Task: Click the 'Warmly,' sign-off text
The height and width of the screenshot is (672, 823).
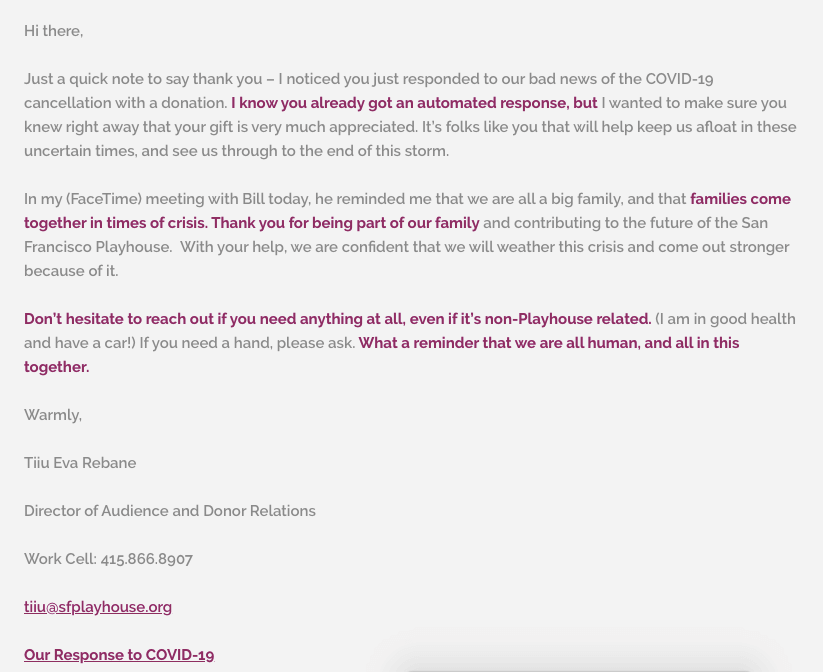Action: (53, 415)
